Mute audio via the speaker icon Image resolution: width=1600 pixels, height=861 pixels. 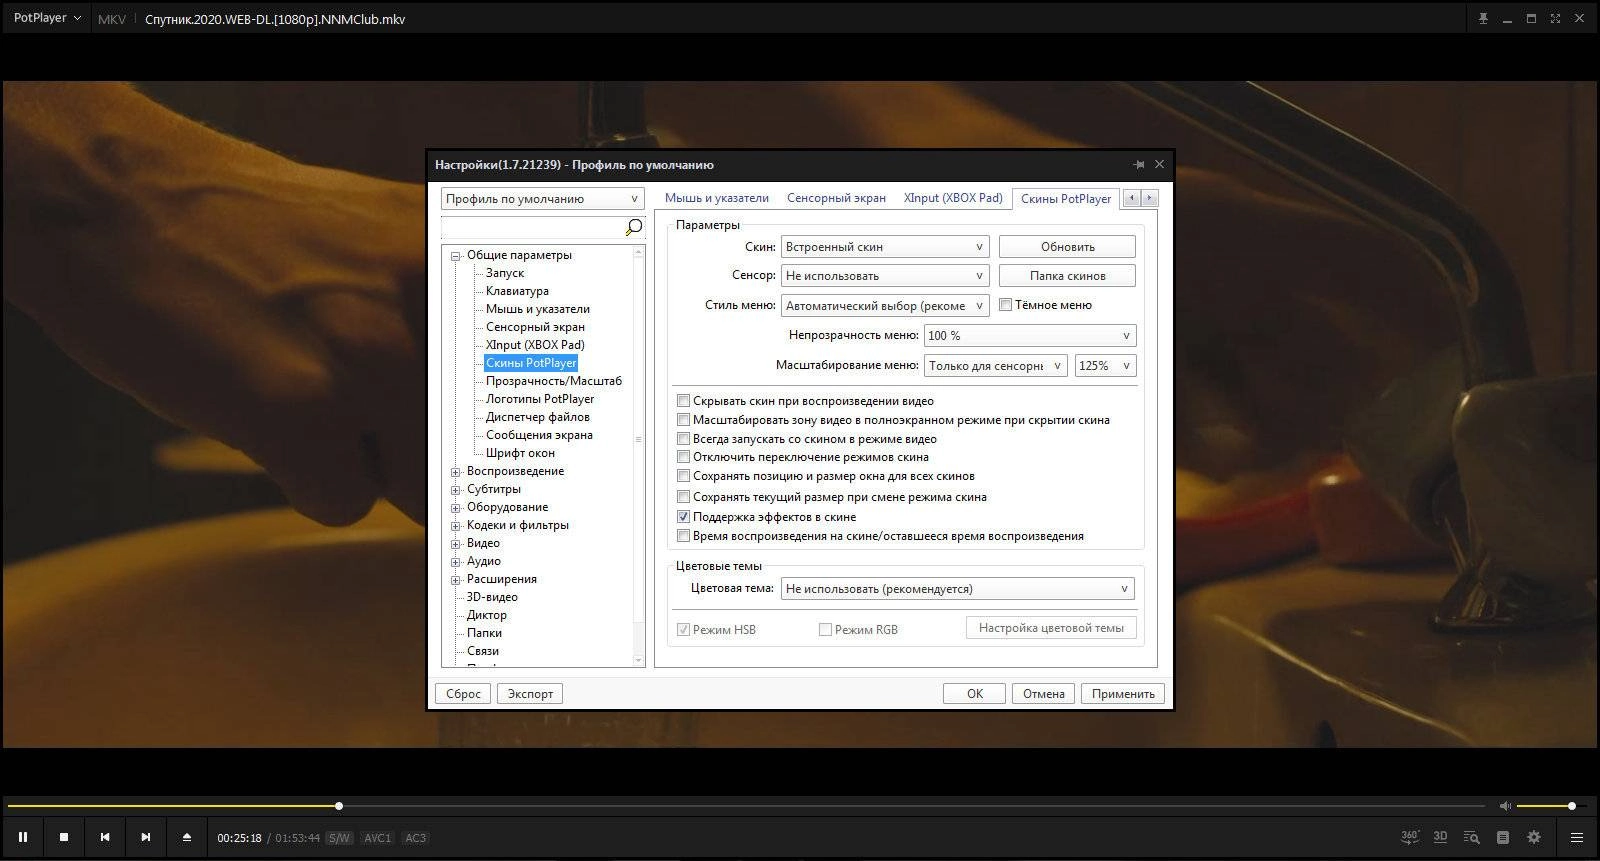[x=1505, y=806]
